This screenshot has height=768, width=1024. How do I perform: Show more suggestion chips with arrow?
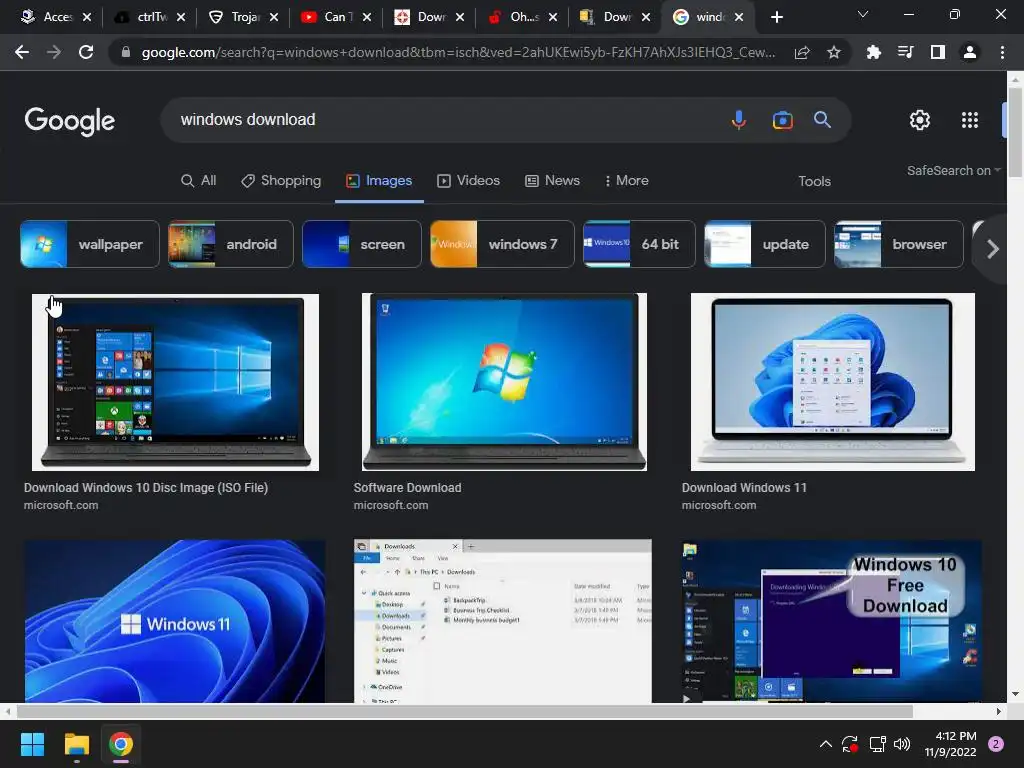click(993, 249)
